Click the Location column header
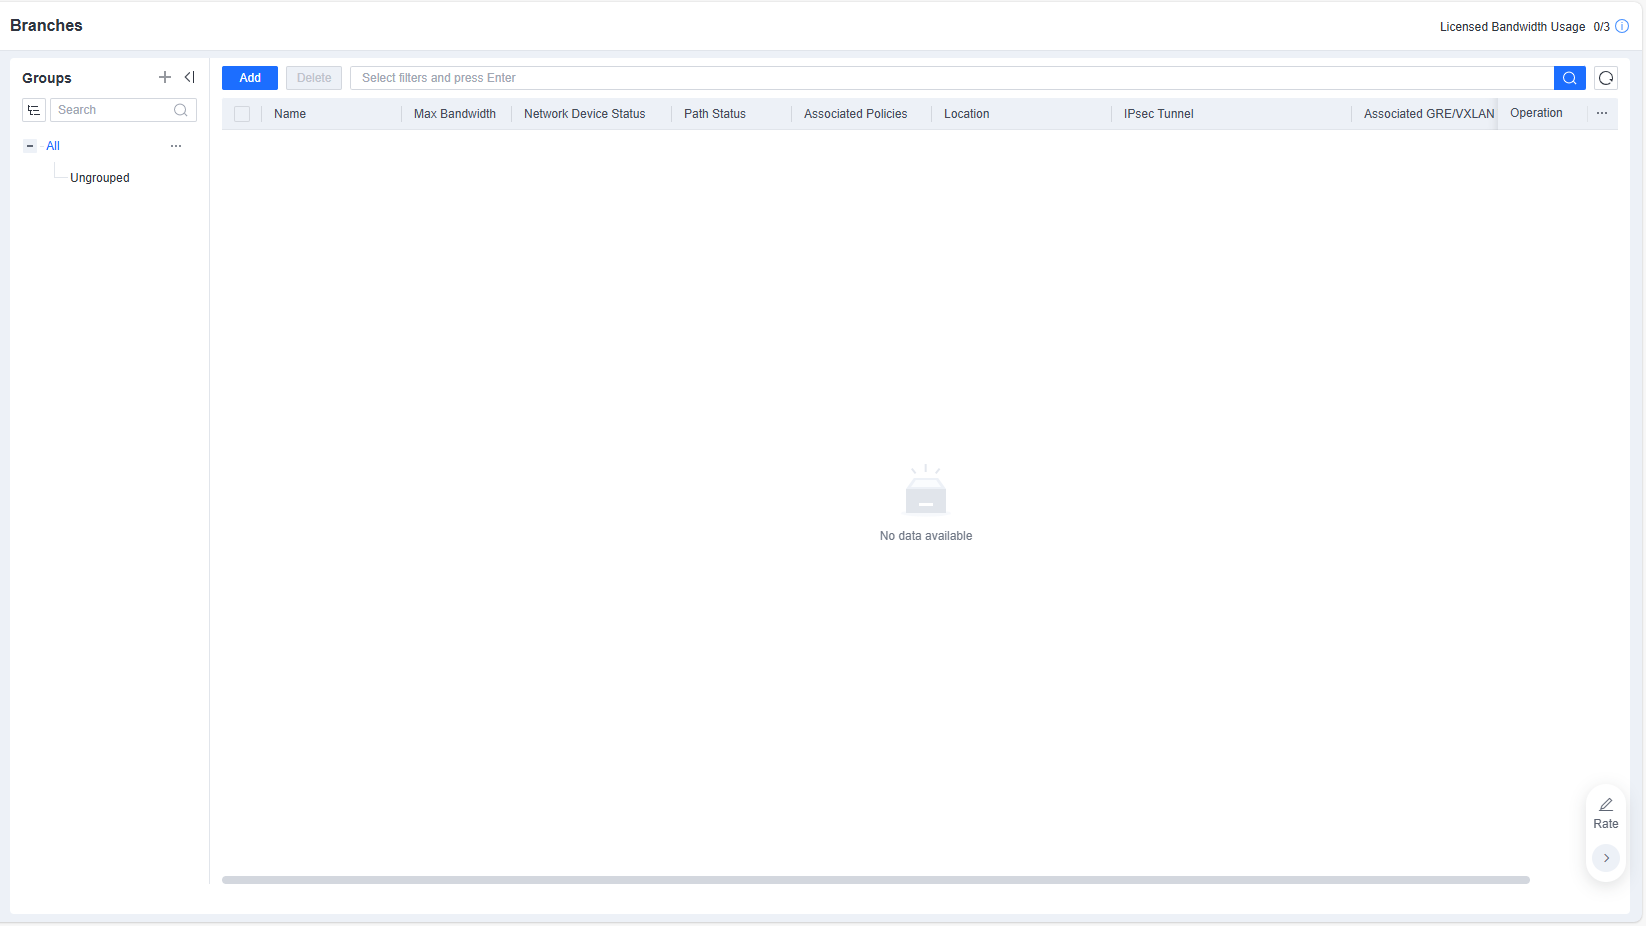This screenshot has height=926, width=1646. [x=967, y=114]
